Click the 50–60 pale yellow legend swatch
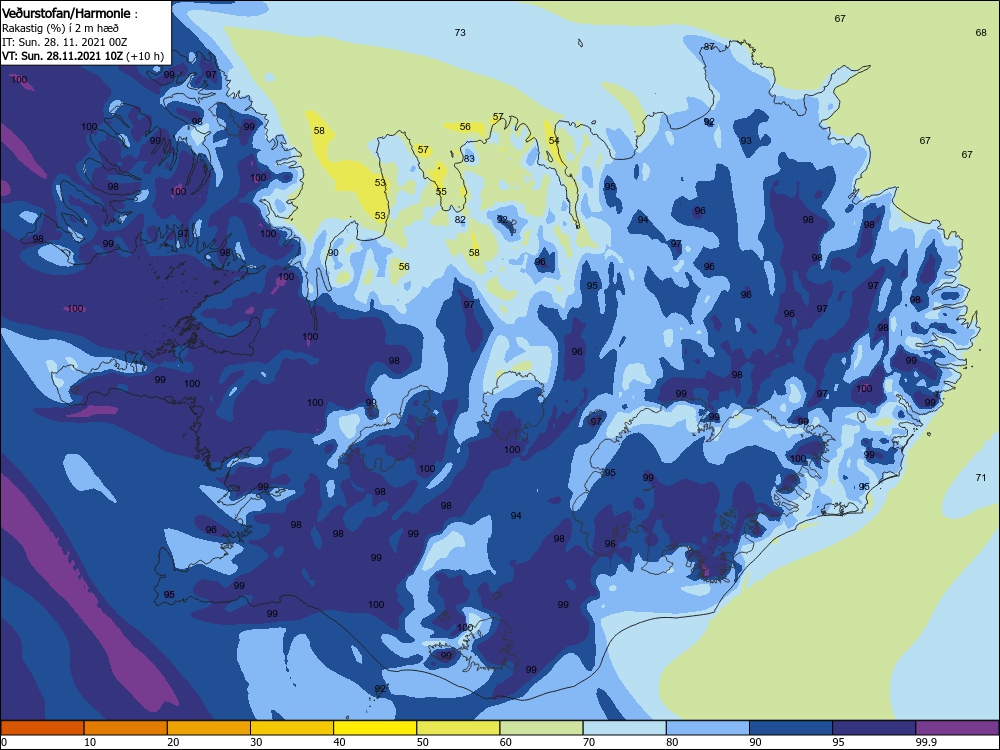This screenshot has width=1000, height=750. pos(458,728)
